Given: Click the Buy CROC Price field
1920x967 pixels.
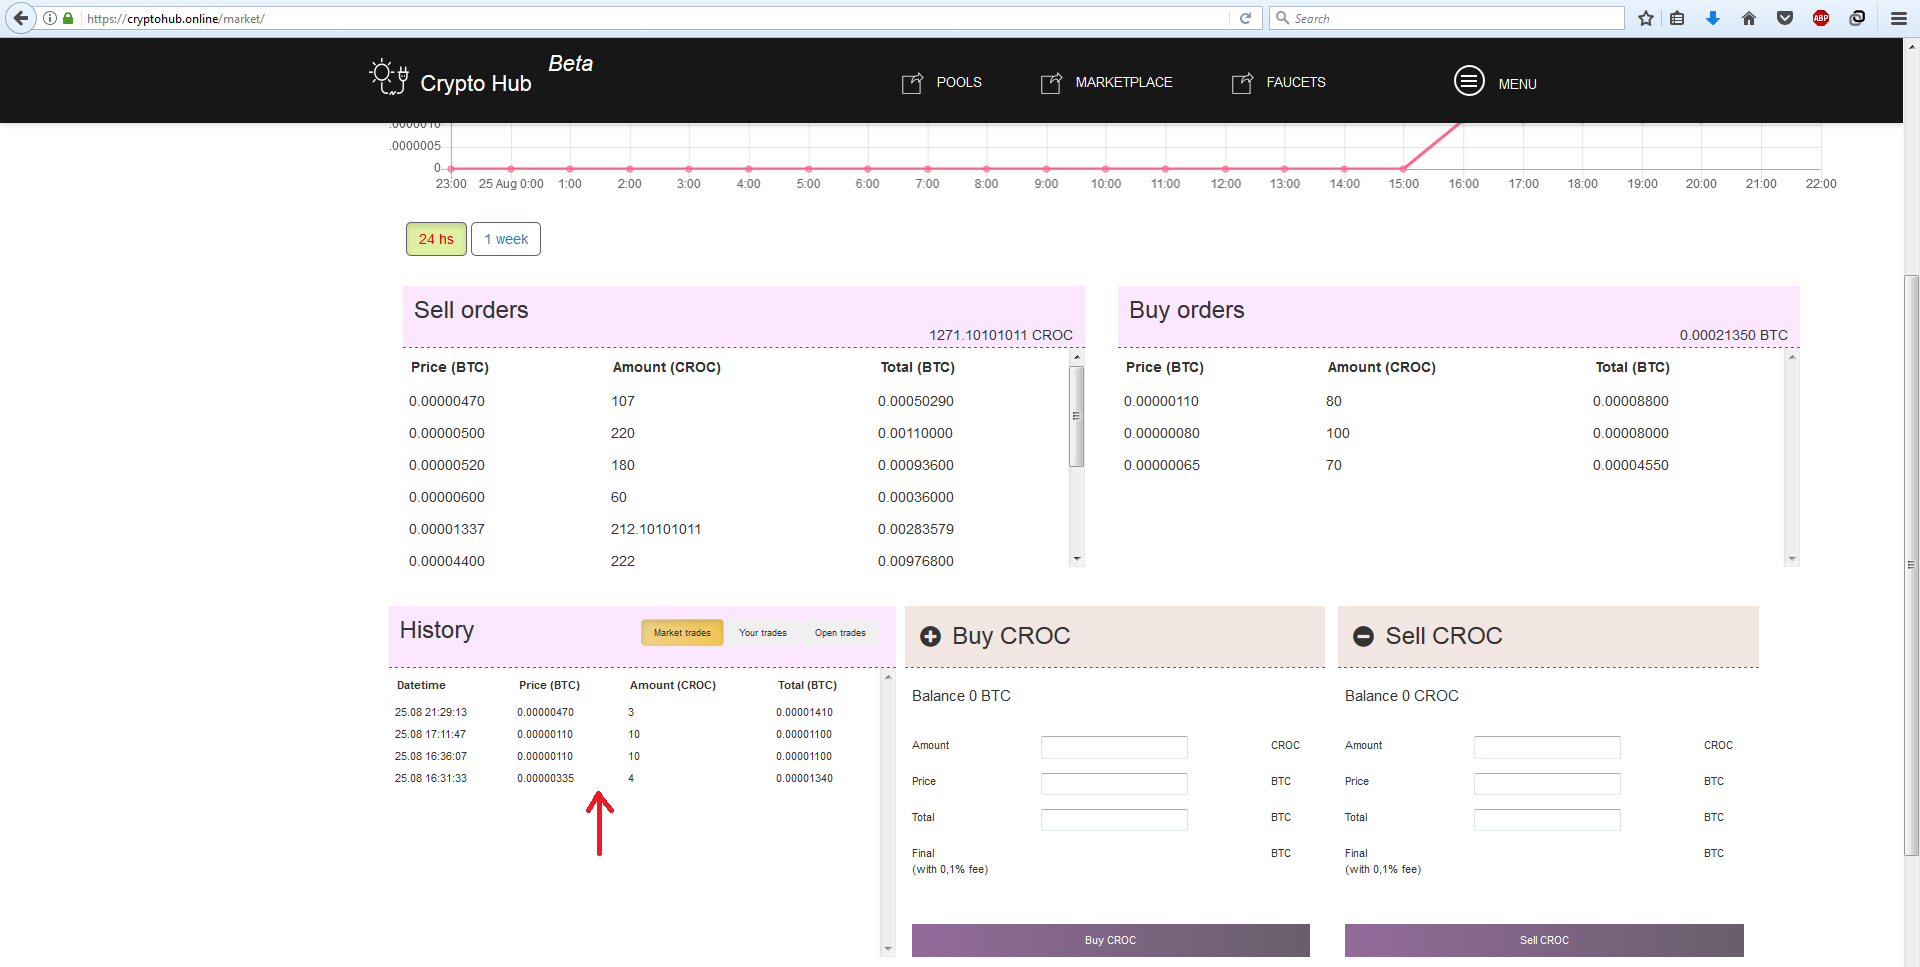Looking at the screenshot, I should point(1114,783).
